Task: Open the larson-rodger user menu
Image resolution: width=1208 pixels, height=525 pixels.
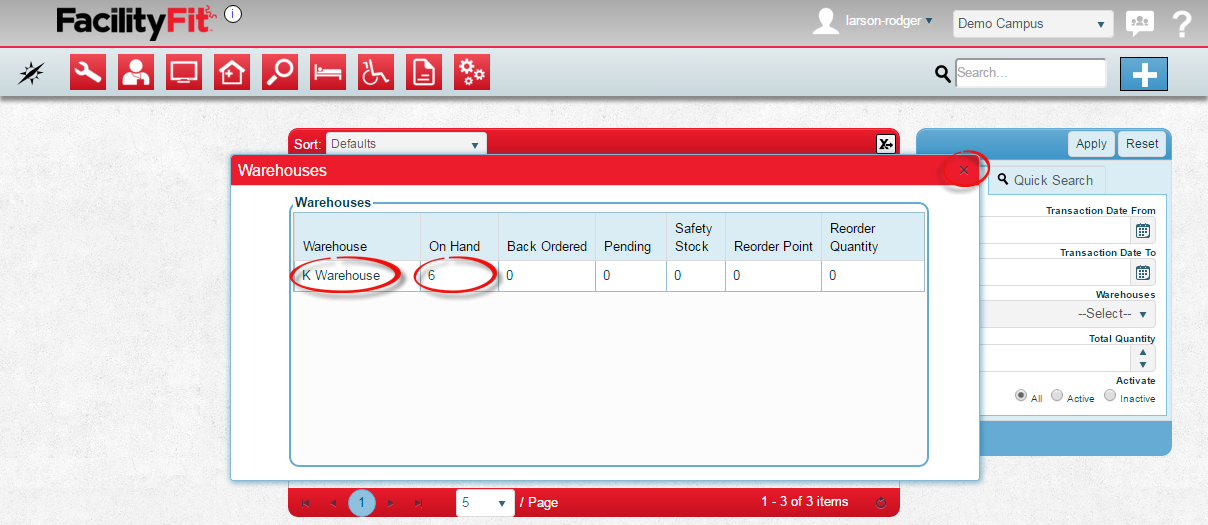Action: pos(887,21)
